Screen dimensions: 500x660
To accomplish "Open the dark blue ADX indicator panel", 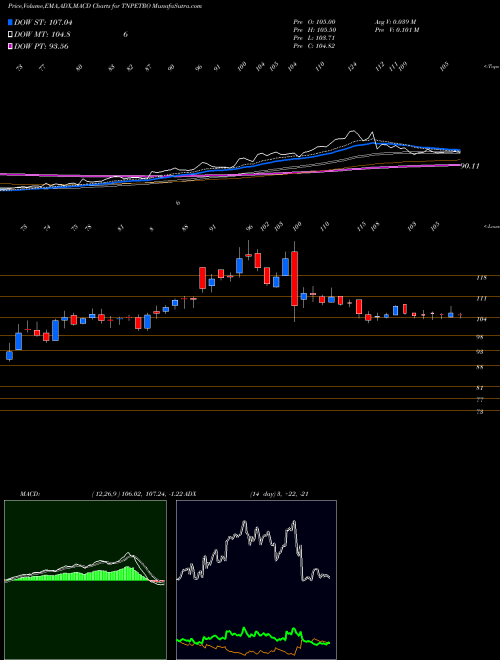I will (256, 580).
